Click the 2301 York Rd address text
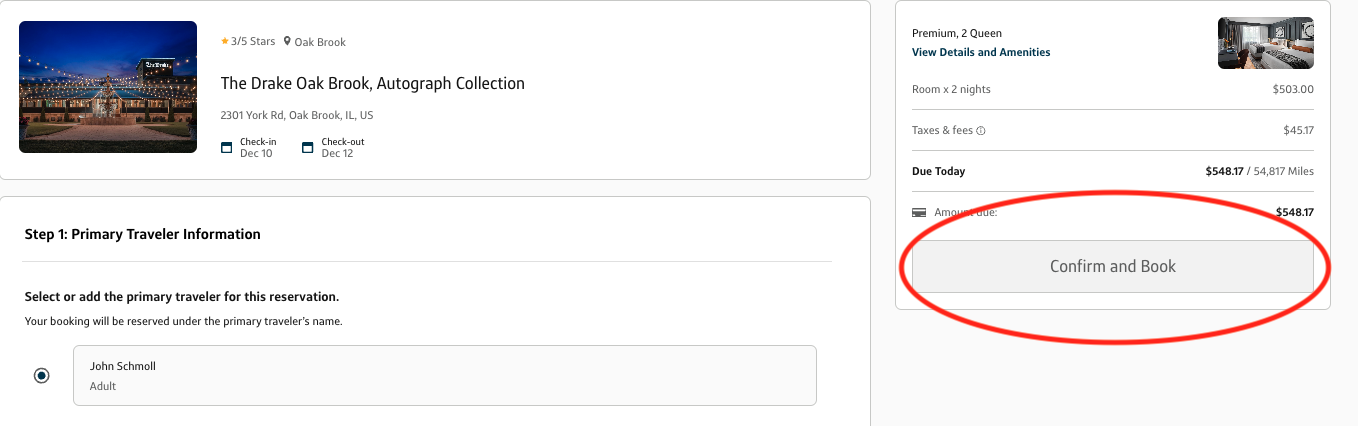The width and height of the screenshot is (1358, 426). pyautogui.click(x=297, y=116)
